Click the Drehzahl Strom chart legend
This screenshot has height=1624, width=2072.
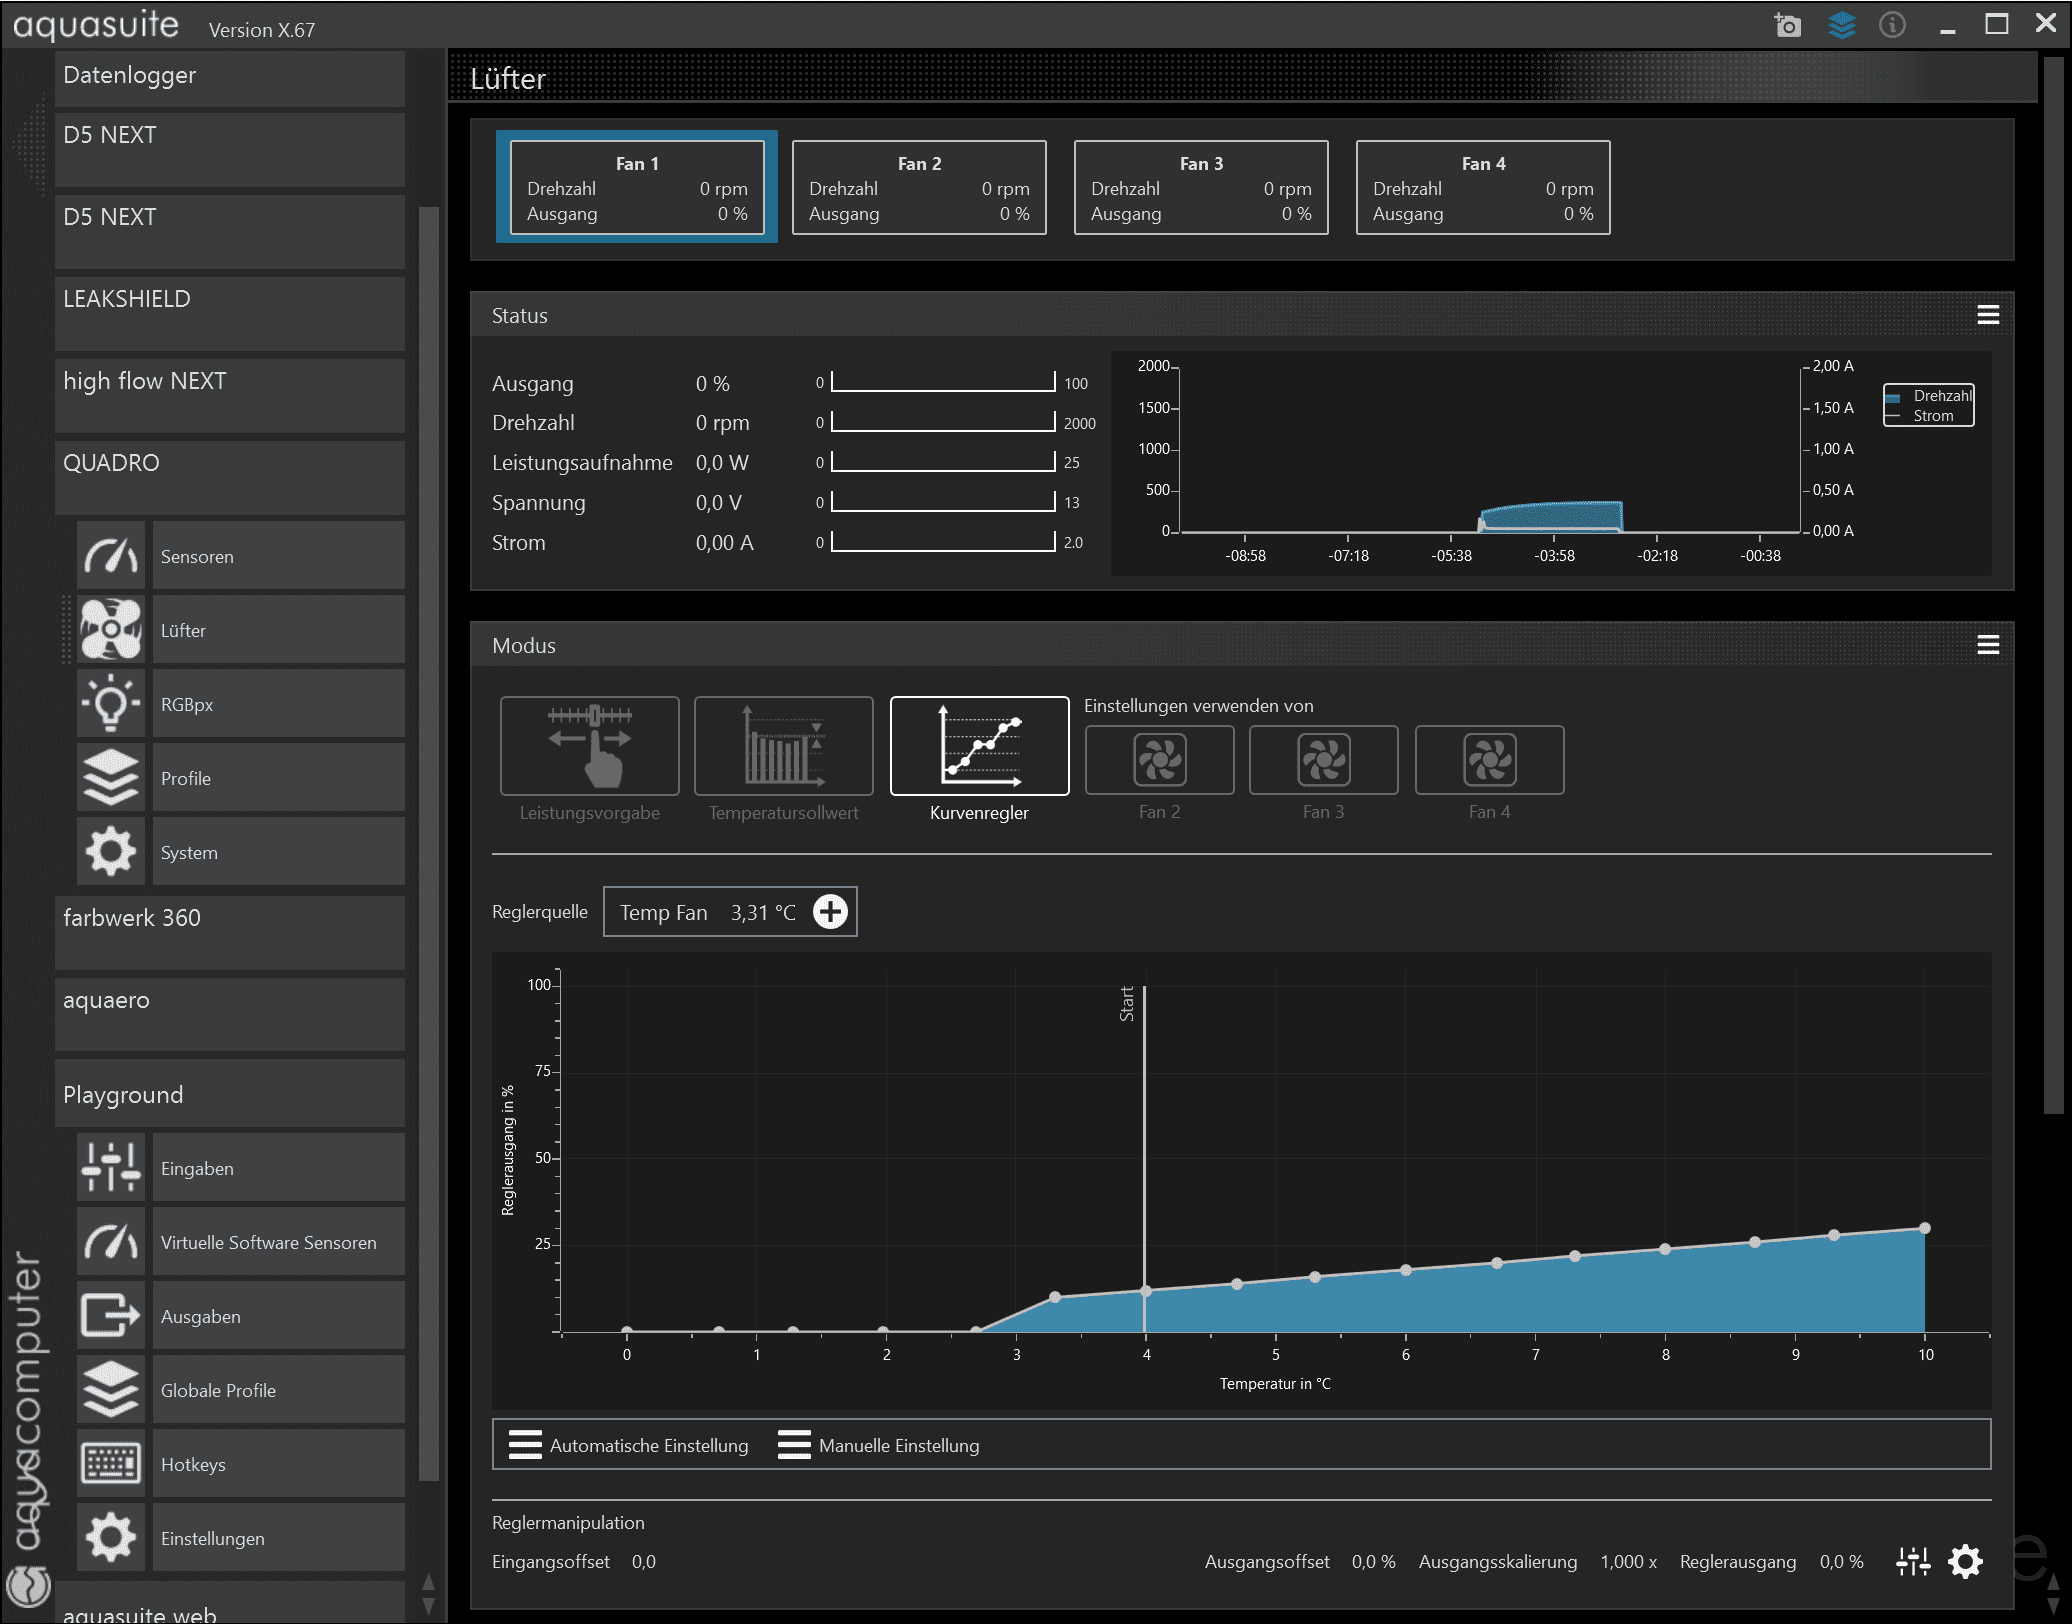[x=1929, y=405]
